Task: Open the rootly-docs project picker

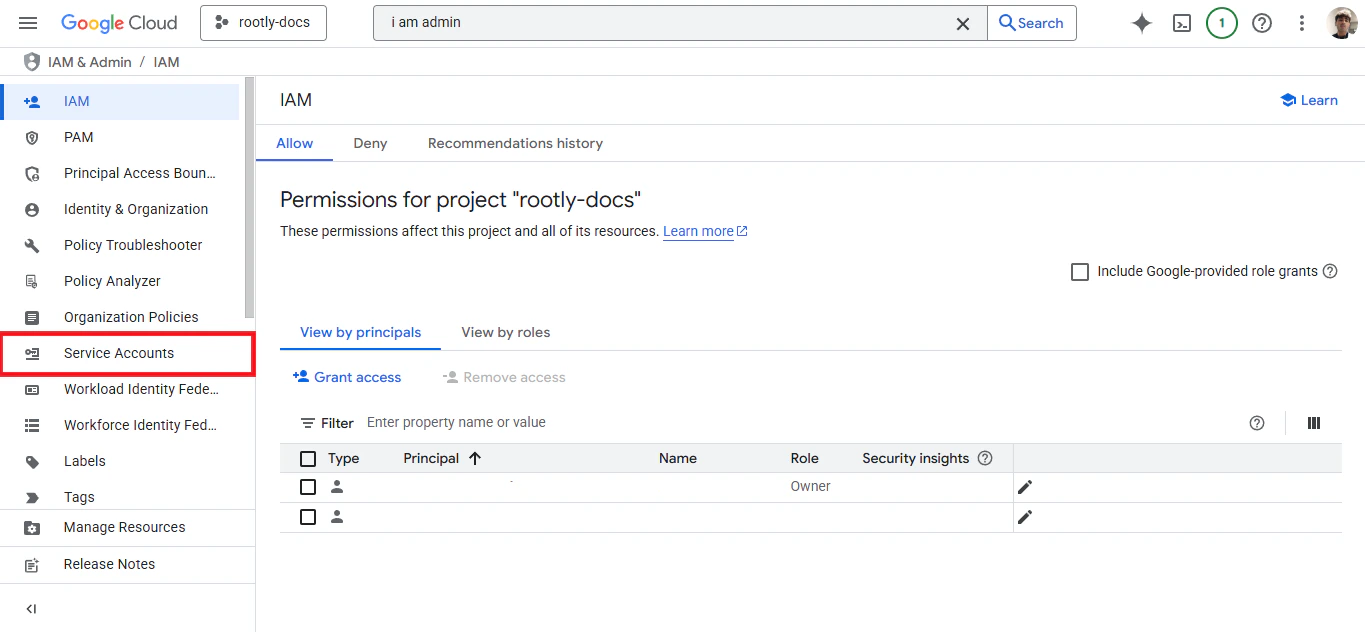Action: [x=263, y=22]
